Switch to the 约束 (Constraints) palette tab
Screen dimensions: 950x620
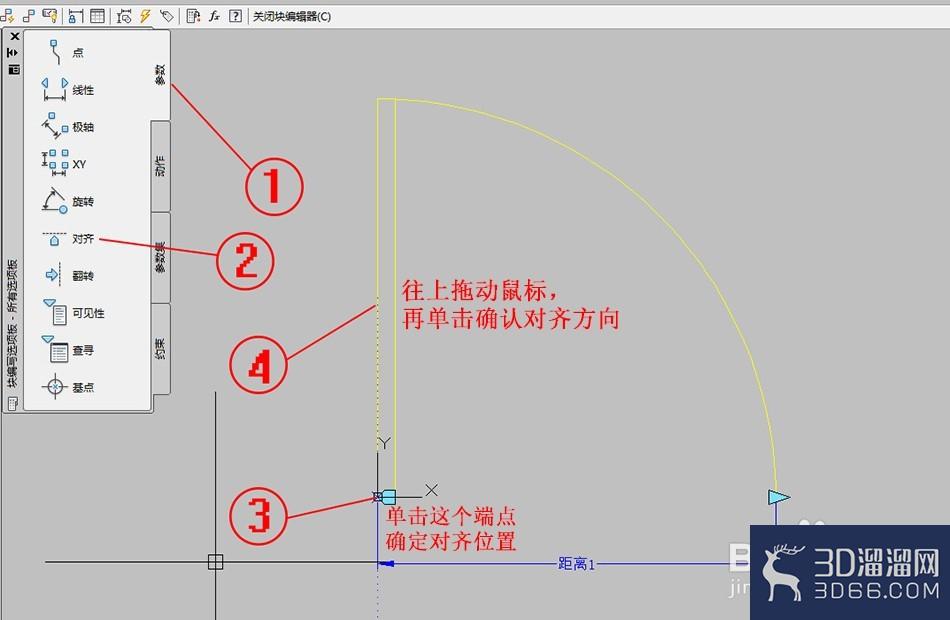pyautogui.click(x=160, y=348)
